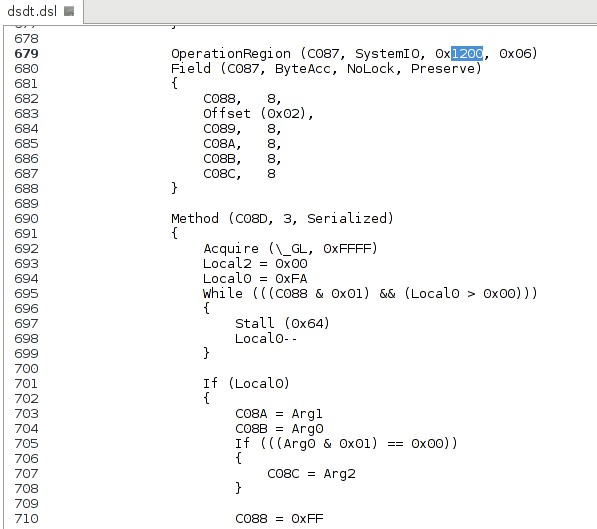
Task: Place cursor on Method C08D declaration
Action: (282, 219)
